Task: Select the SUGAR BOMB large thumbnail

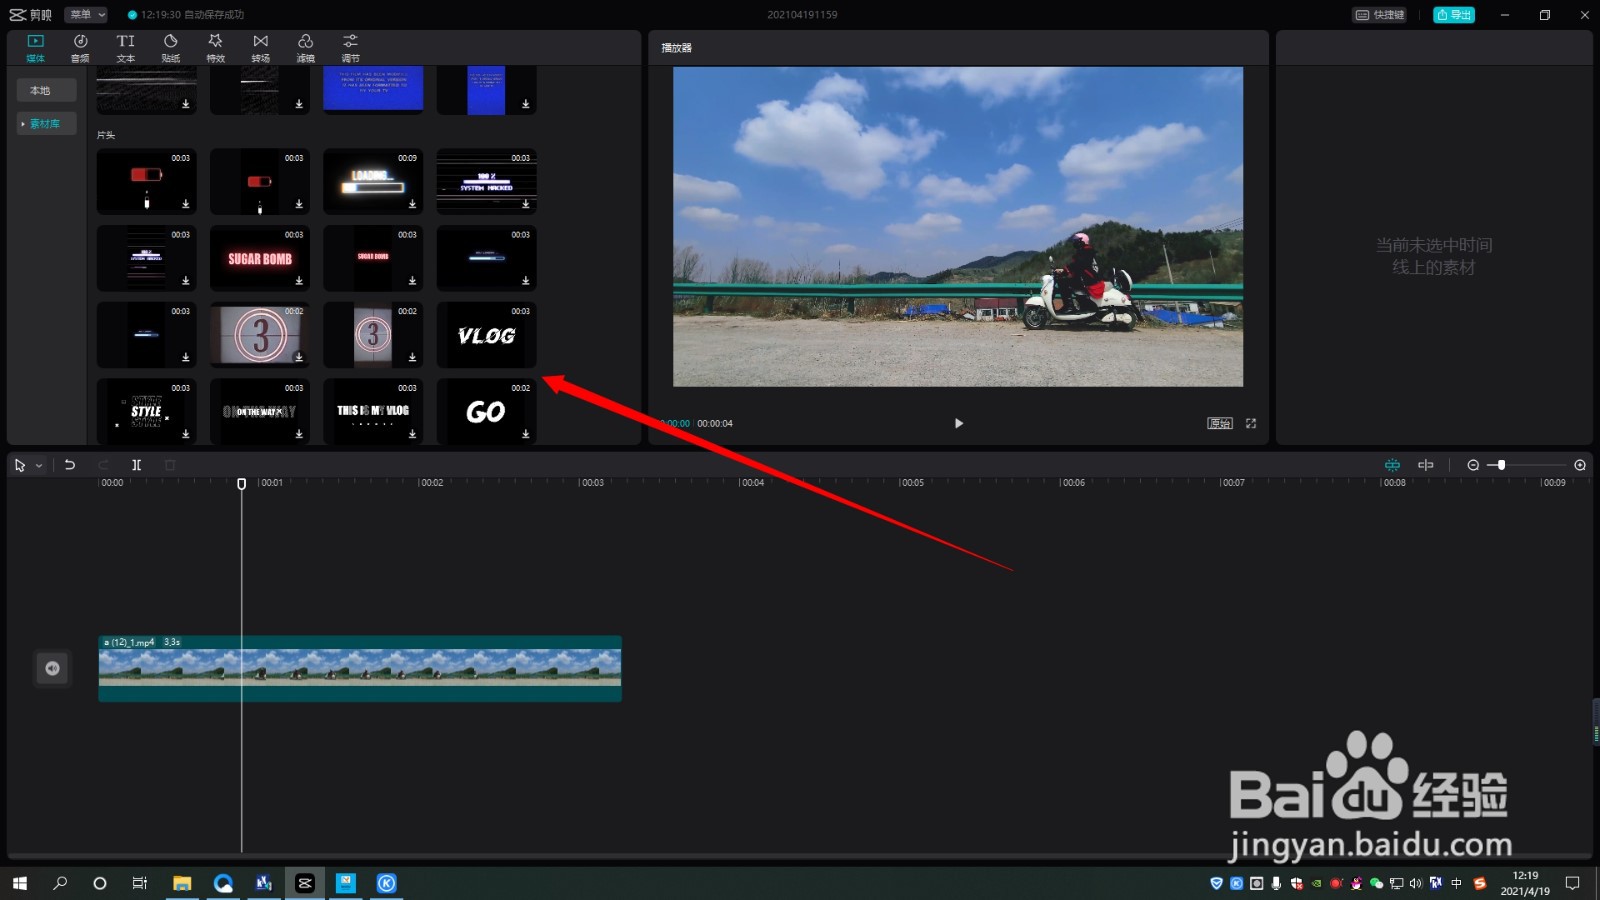Action: click(259, 258)
